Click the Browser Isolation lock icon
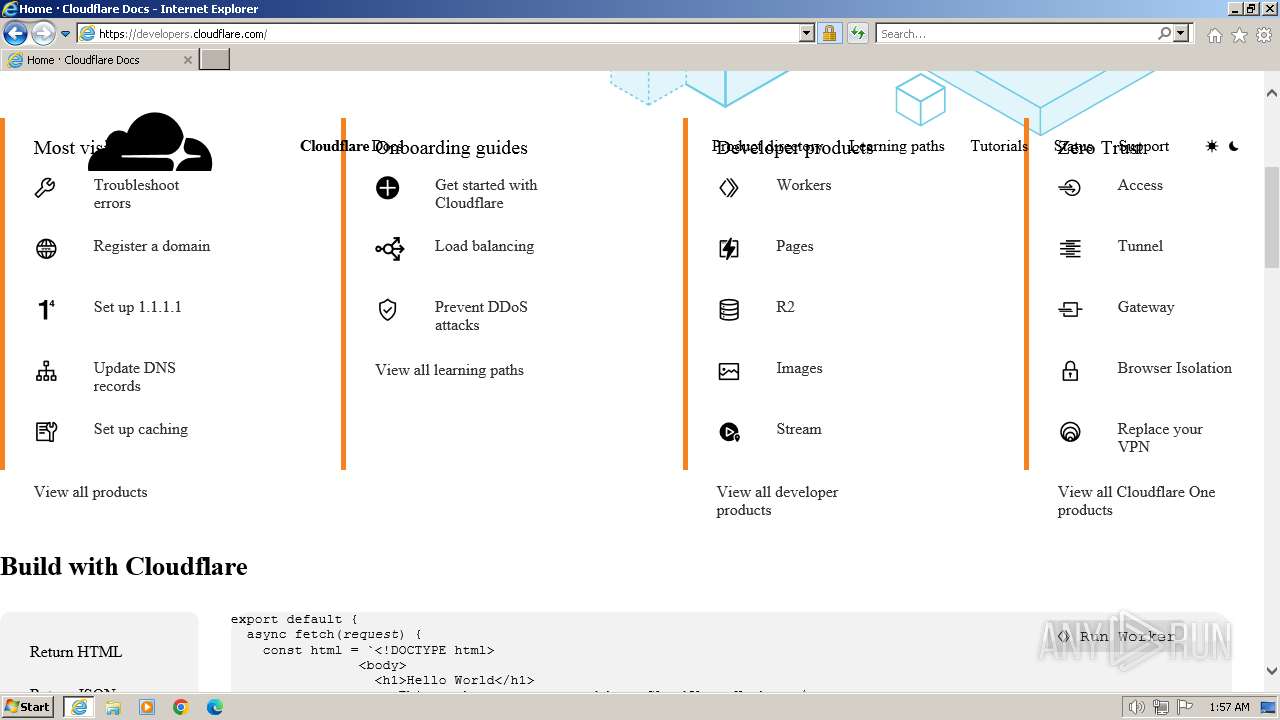The height and width of the screenshot is (720, 1280). (x=1070, y=371)
